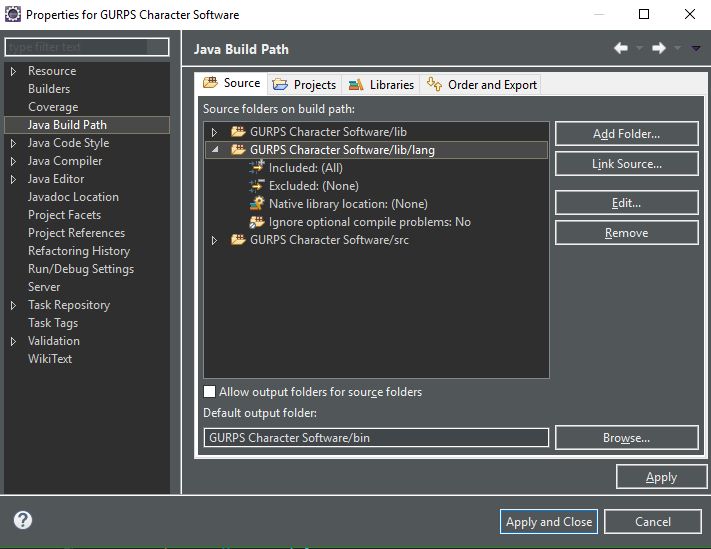The image size is (711, 549).
Task: Click the Order and Export tab icon
Action: (x=434, y=84)
